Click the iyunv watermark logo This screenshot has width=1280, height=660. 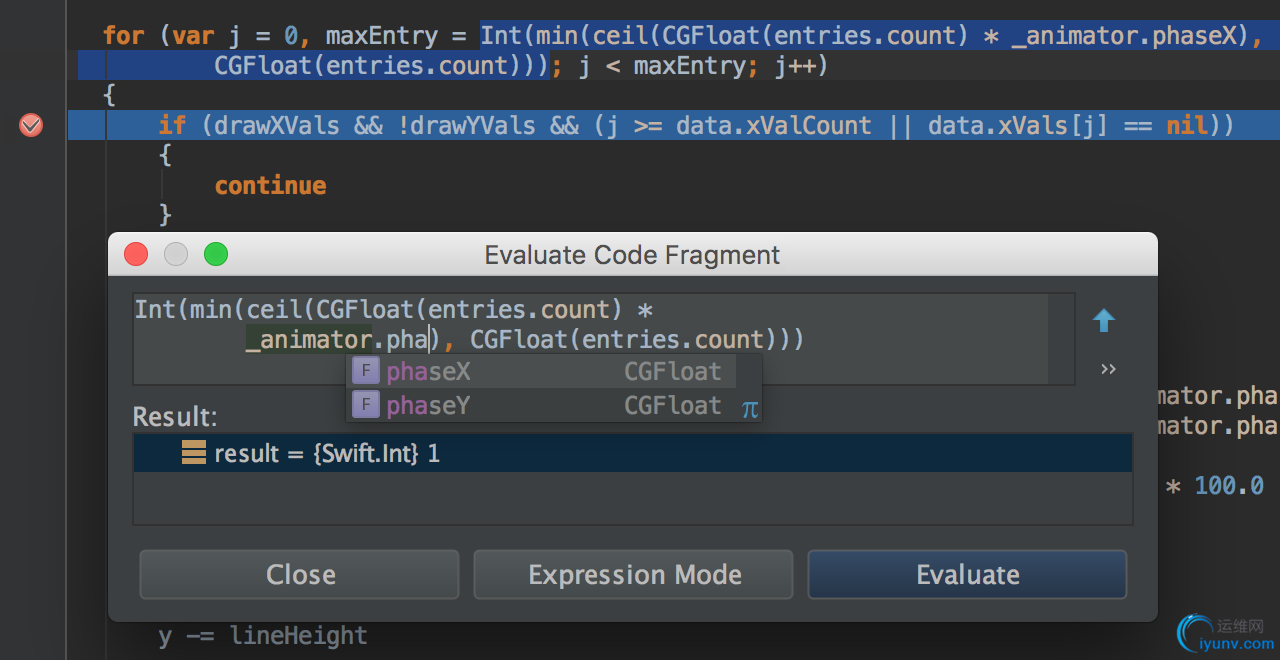1226,634
